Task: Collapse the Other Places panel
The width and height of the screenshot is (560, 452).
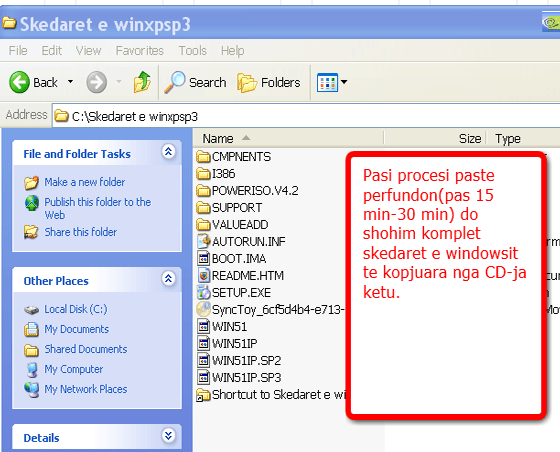Action: click(x=168, y=278)
